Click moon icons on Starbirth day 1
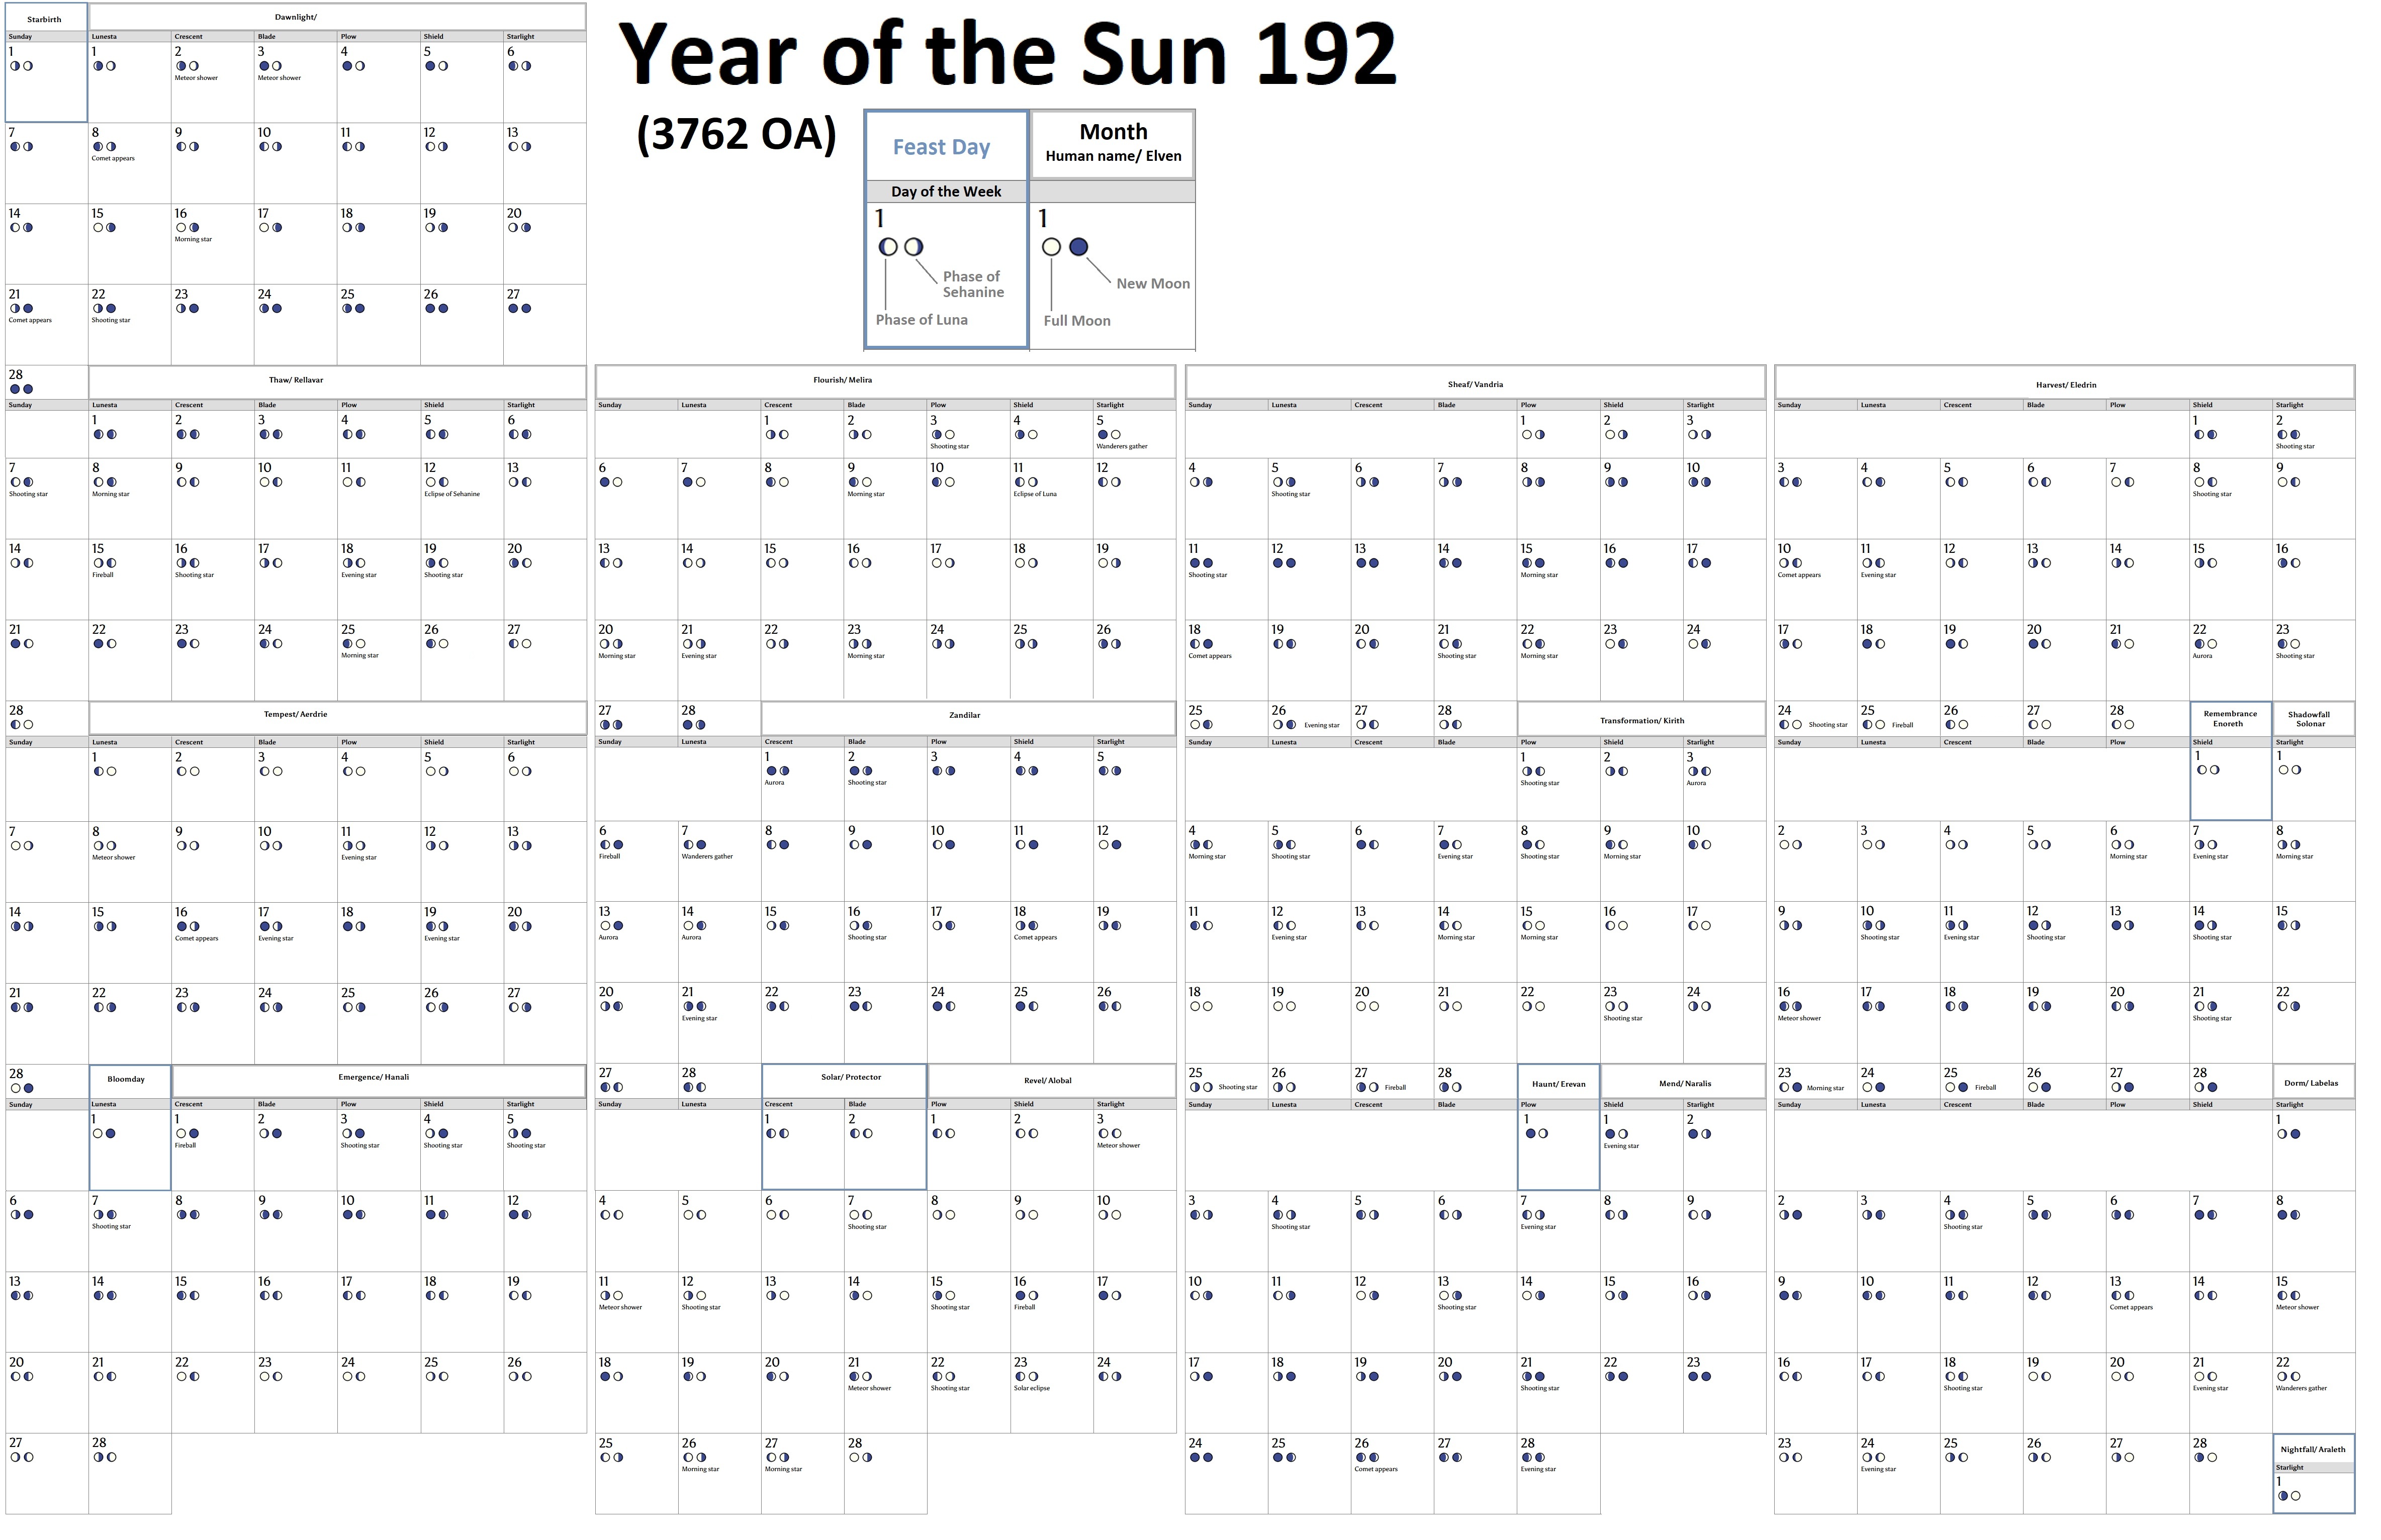This screenshot has height=1540, width=2381. (x=21, y=66)
